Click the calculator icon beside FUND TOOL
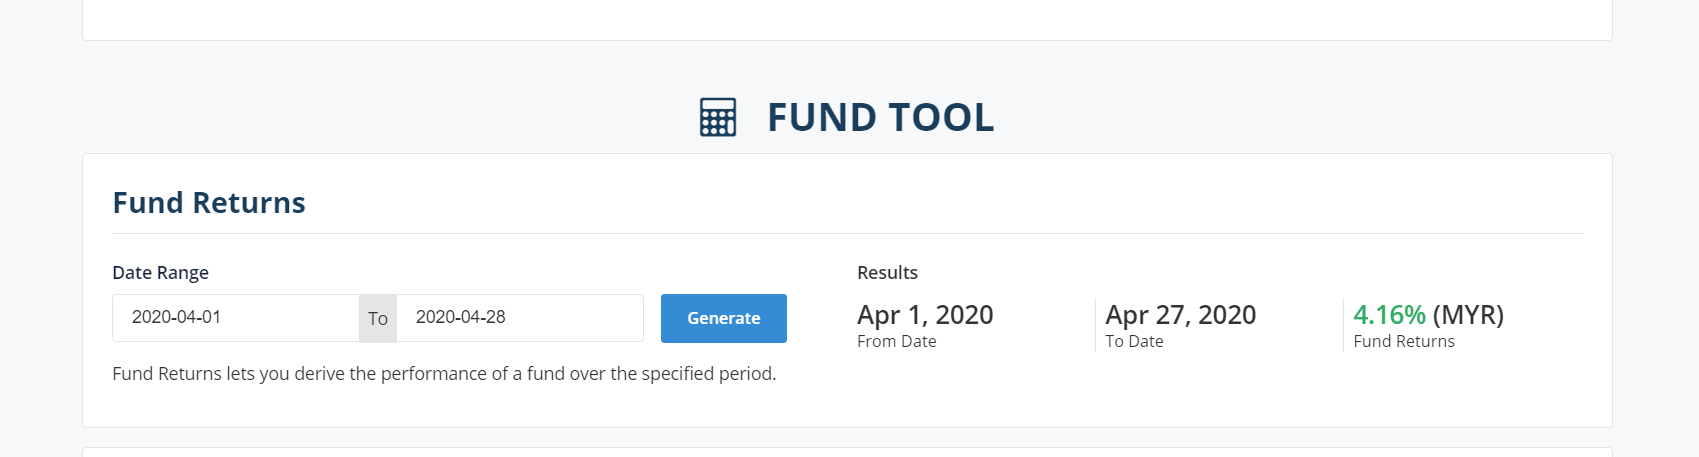Image resolution: width=1699 pixels, height=457 pixels. [x=718, y=117]
